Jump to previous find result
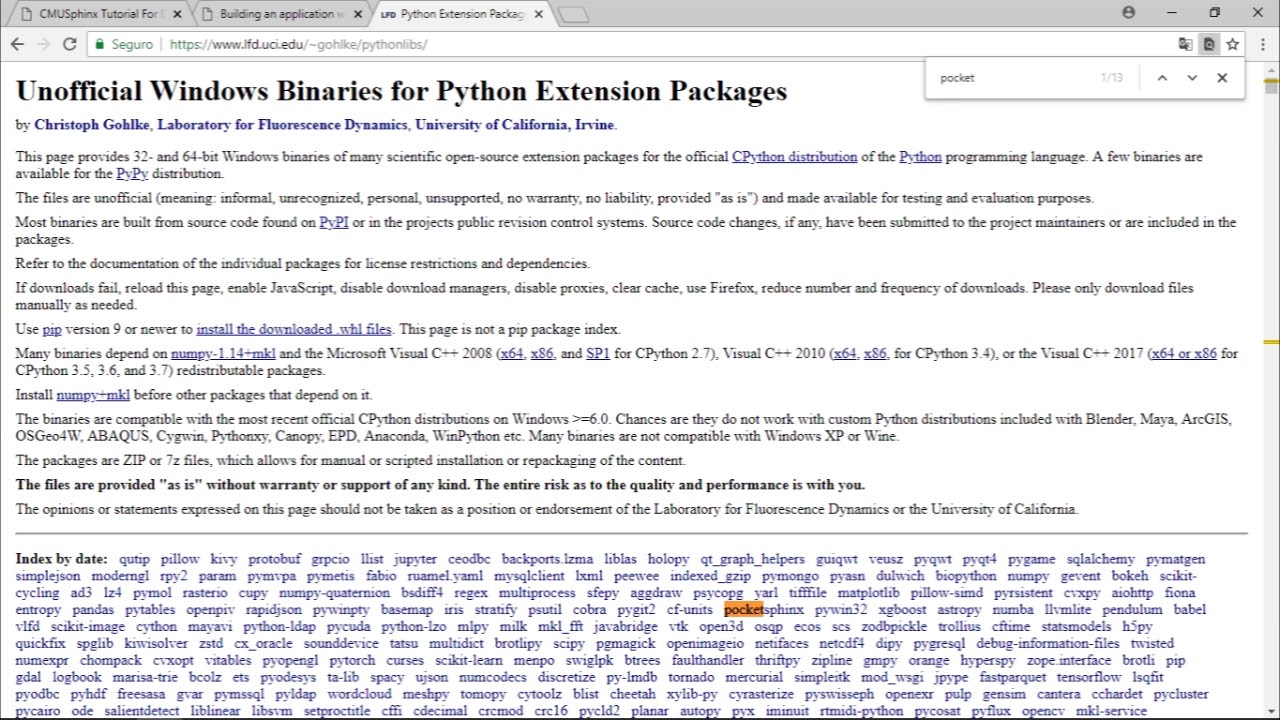This screenshot has height=720, width=1280. (1162, 77)
